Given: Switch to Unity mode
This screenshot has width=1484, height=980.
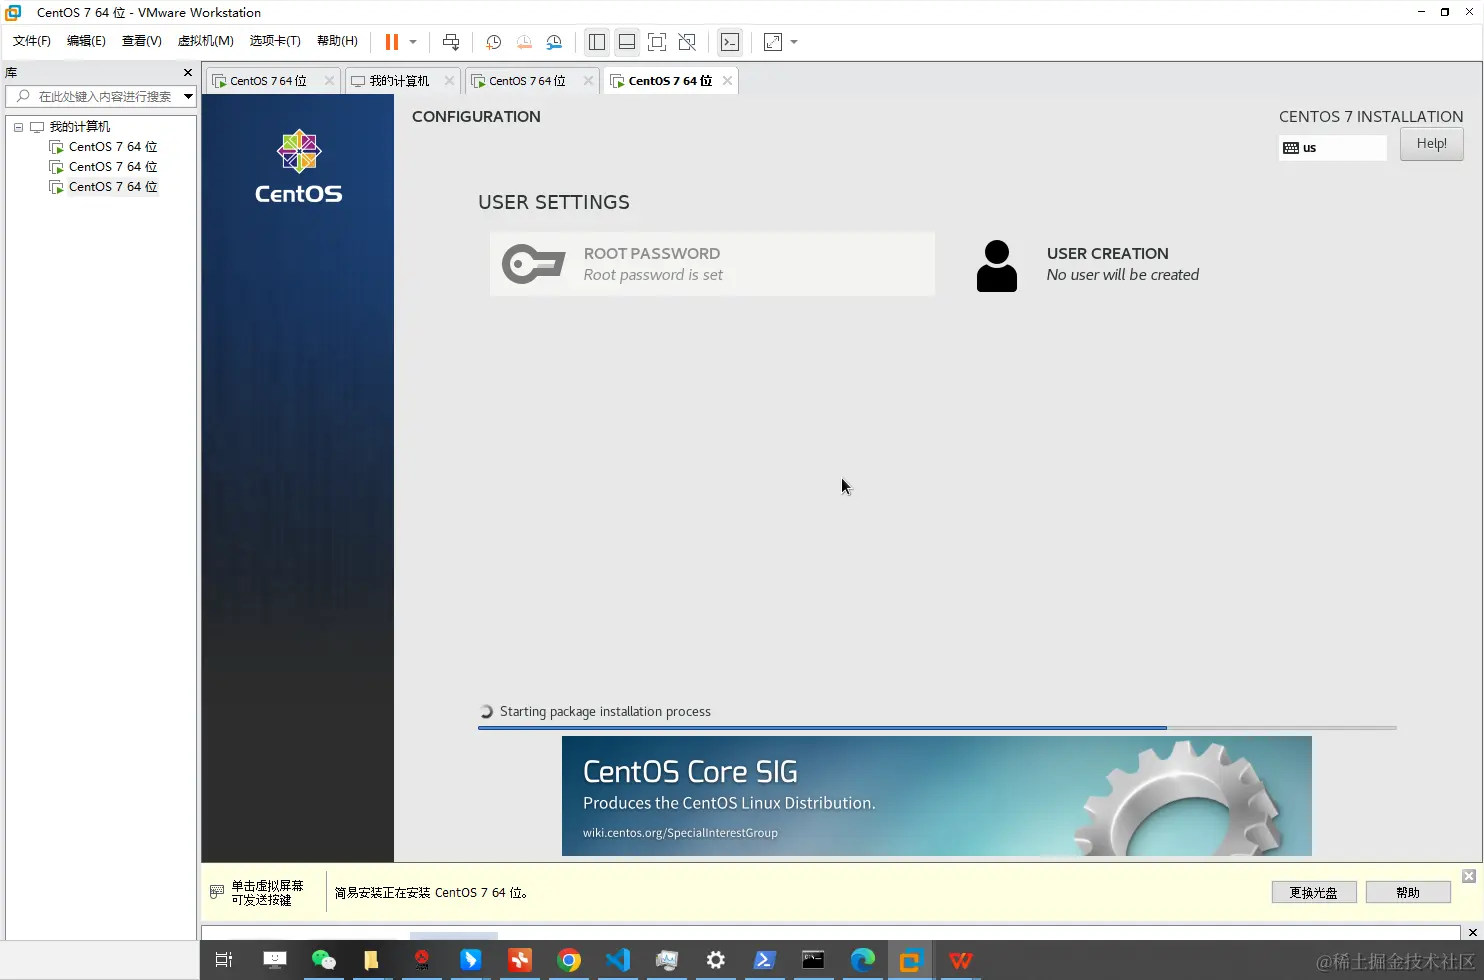Looking at the screenshot, I should (x=687, y=42).
